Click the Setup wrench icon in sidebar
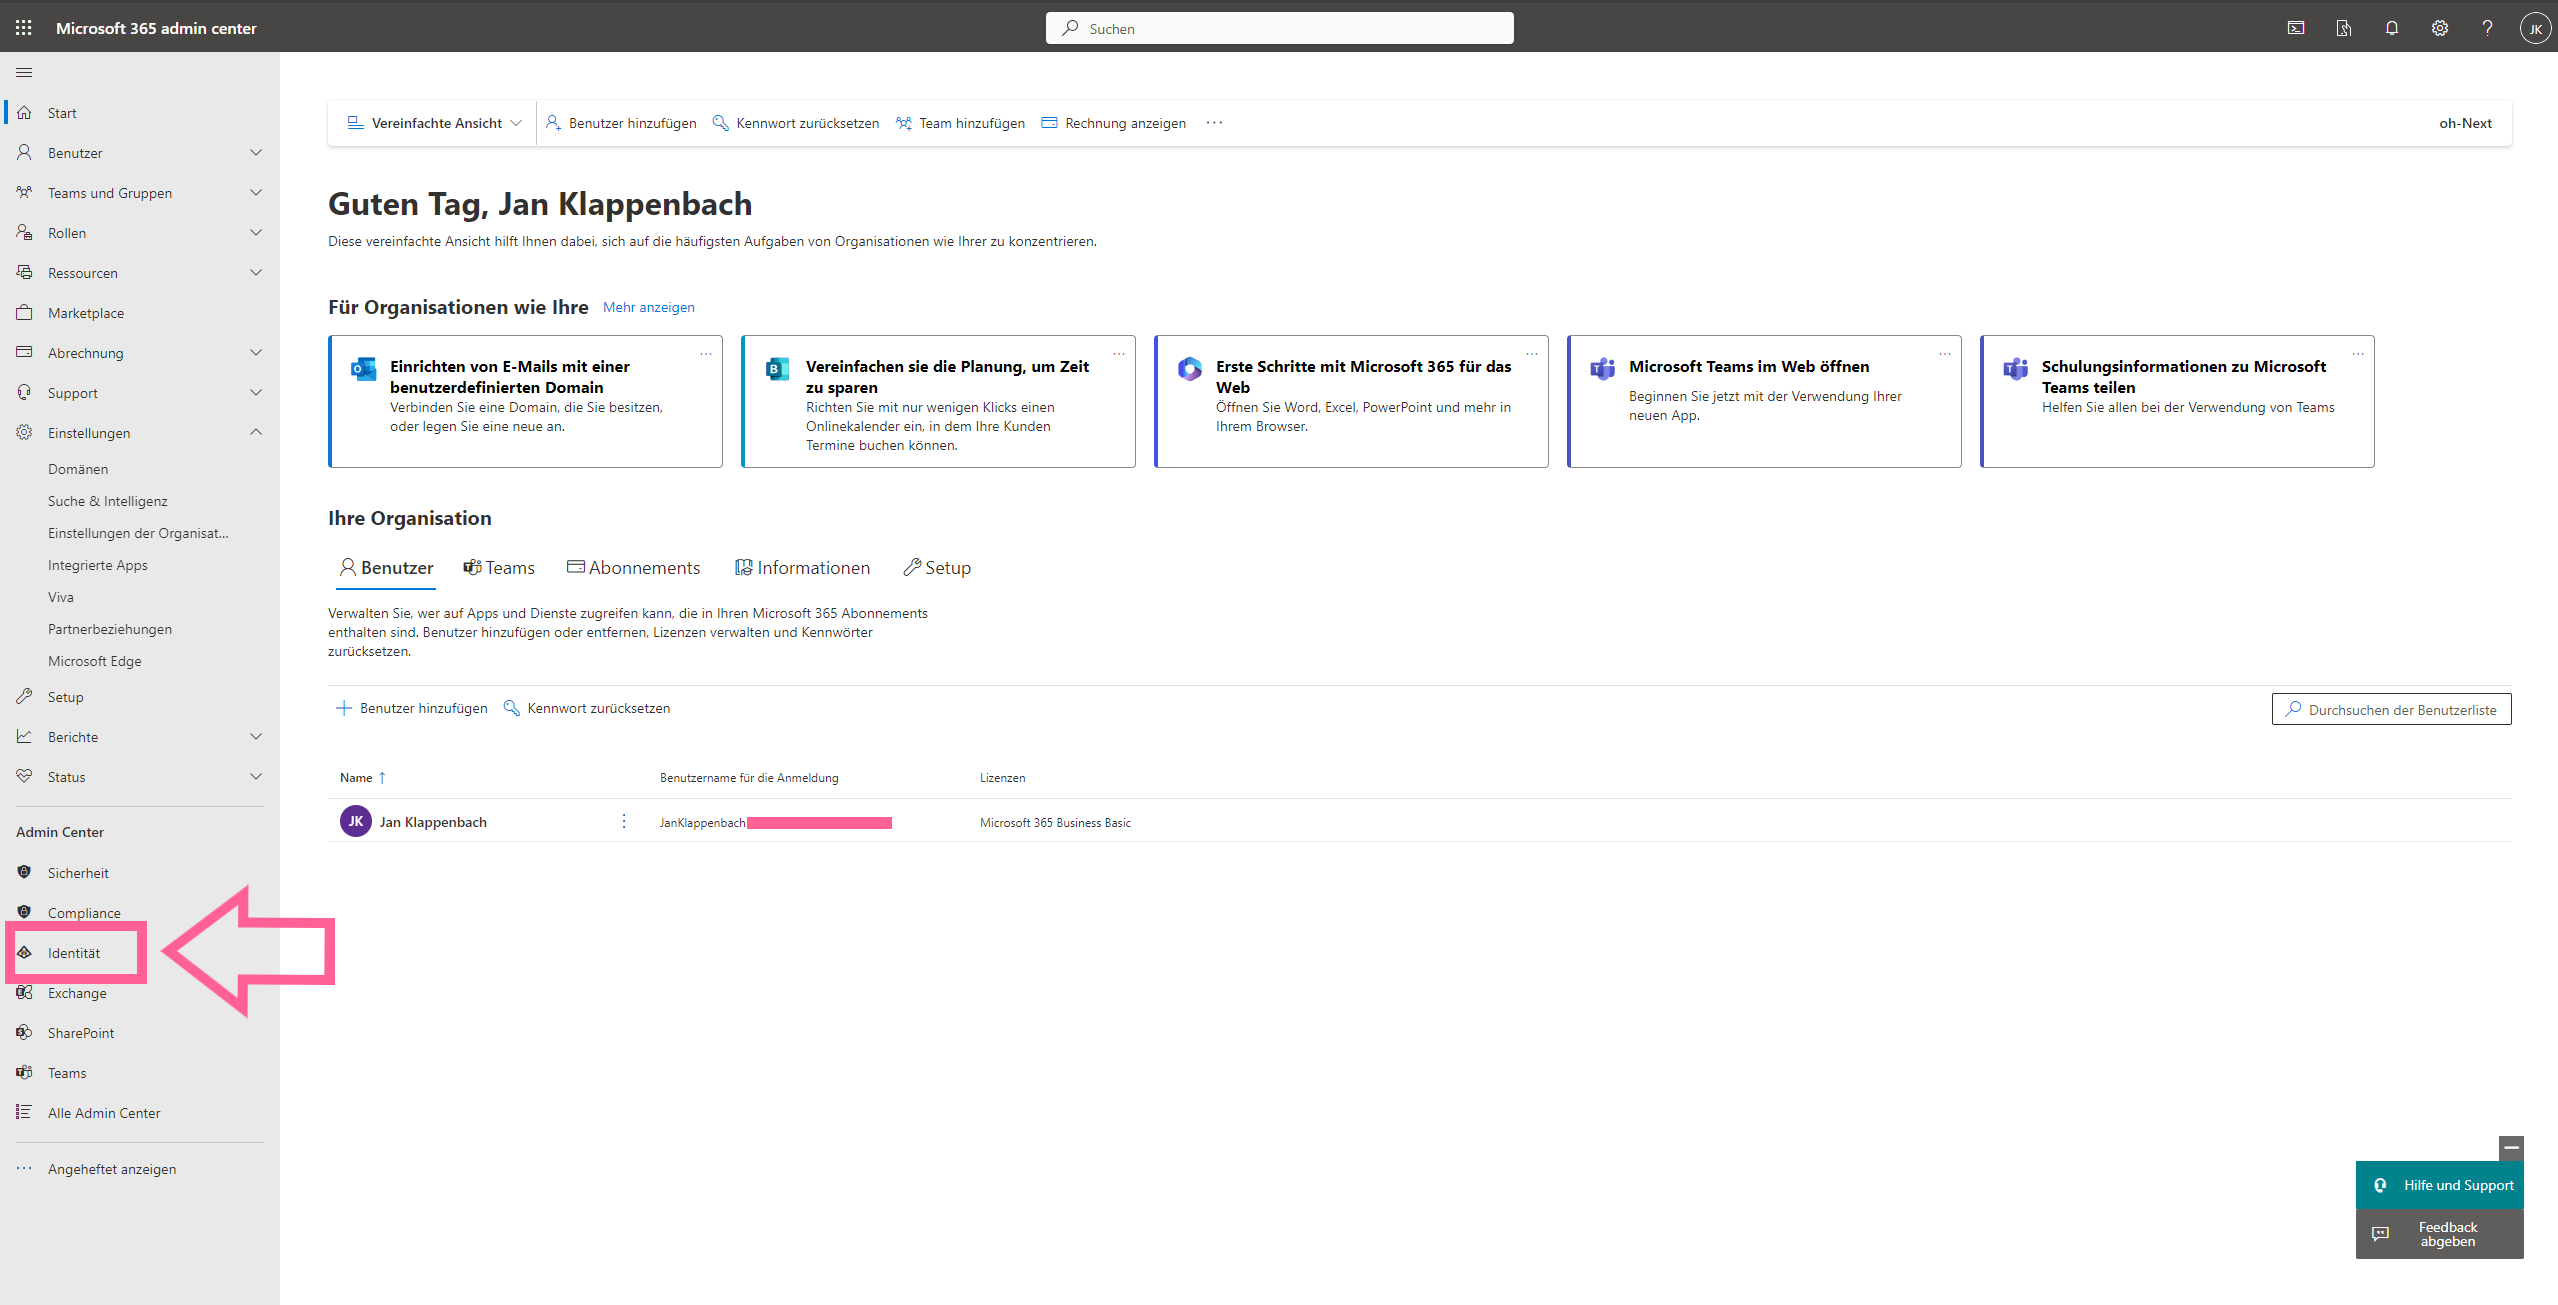Viewport: 2558px width, 1305px height. [24, 696]
